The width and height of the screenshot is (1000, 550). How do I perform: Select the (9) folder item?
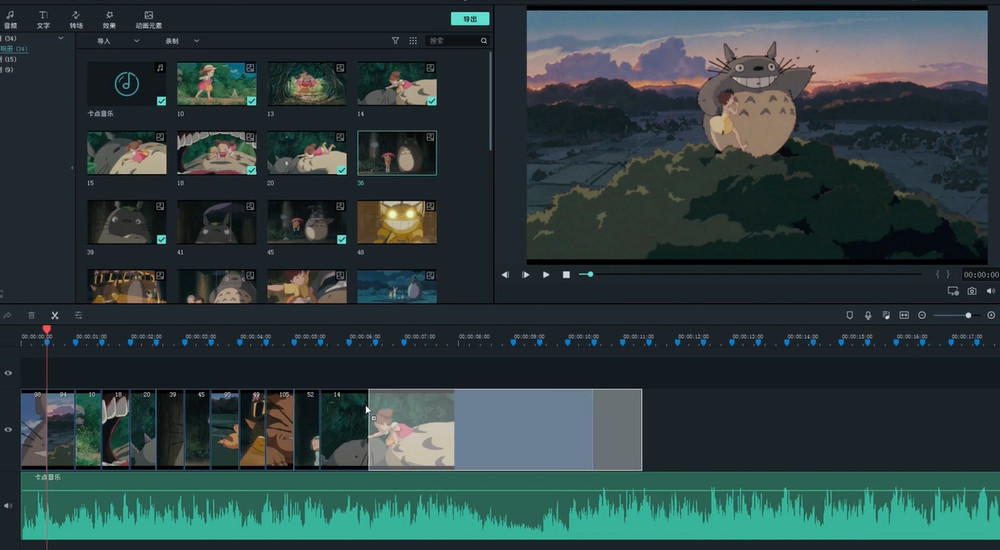click(x=8, y=70)
